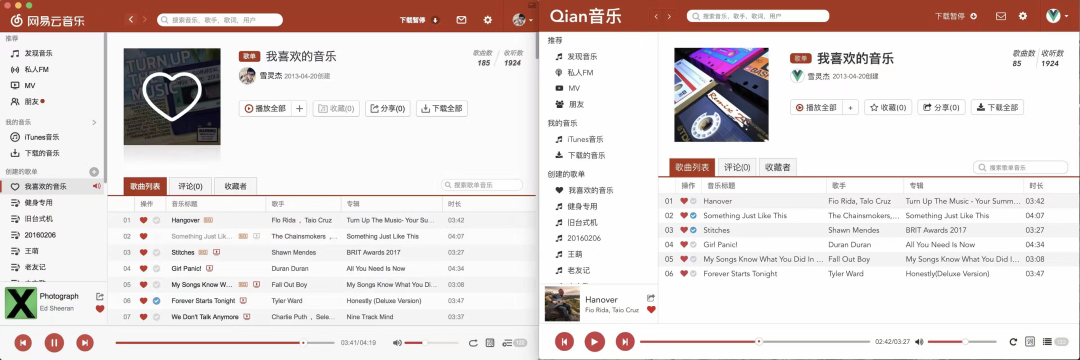Click 分享(0) button in NetEase
This screenshot has height=360, width=1080.
(x=387, y=108)
